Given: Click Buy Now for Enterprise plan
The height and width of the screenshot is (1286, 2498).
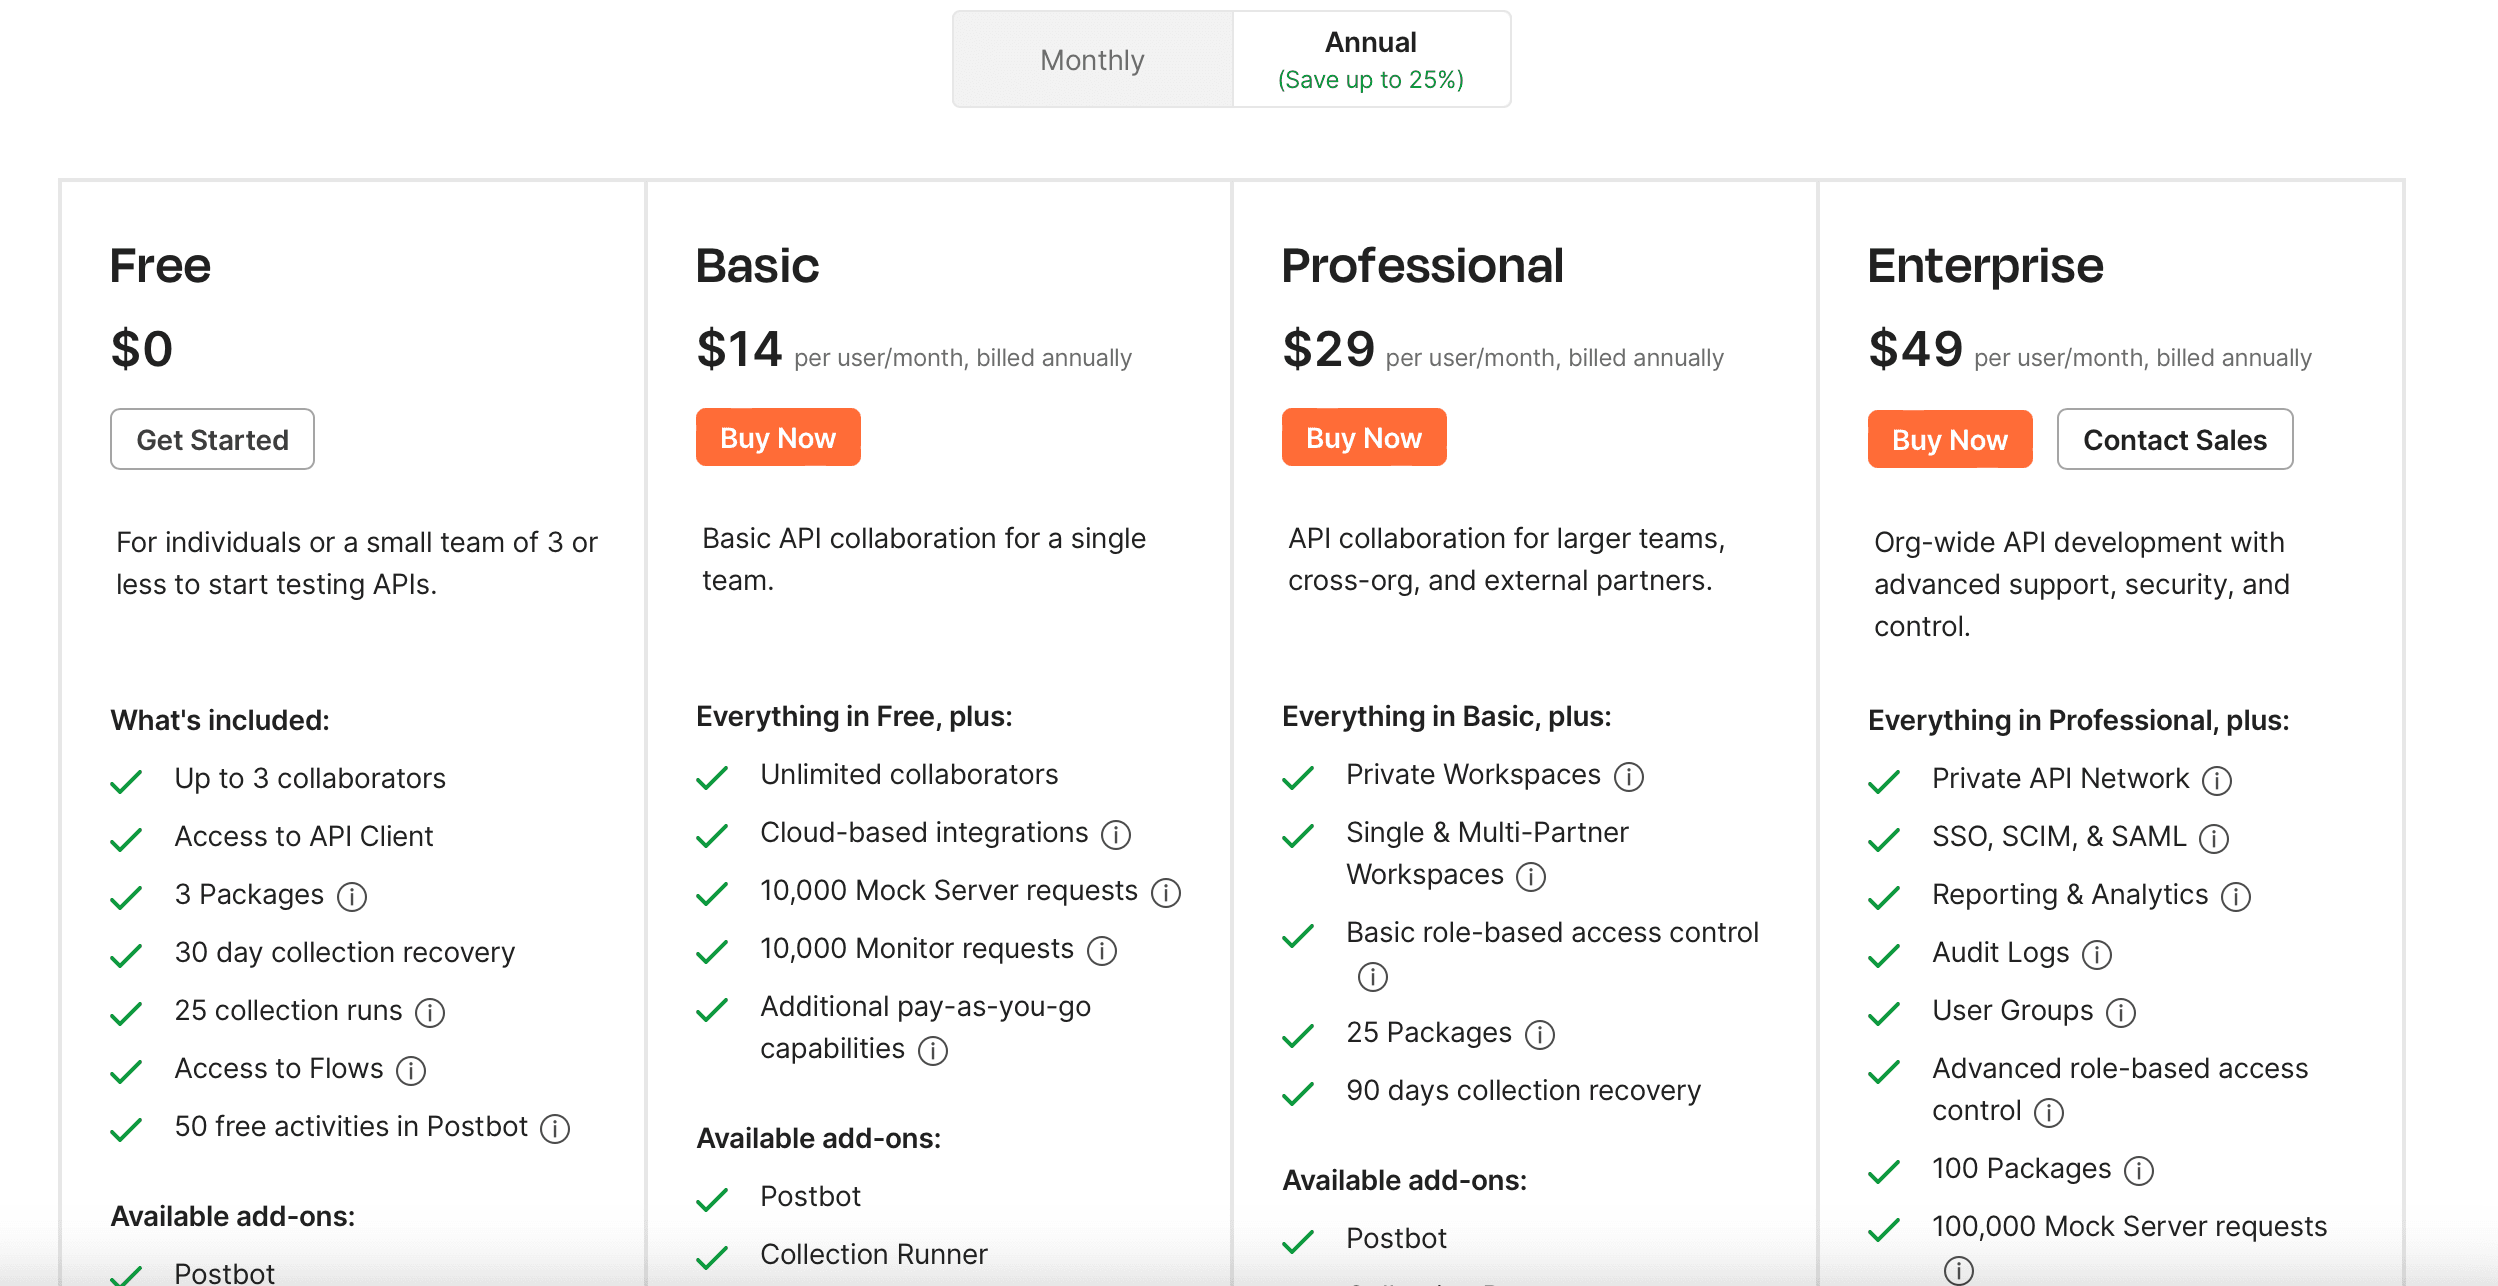Looking at the screenshot, I should click(x=1949, y=439).
